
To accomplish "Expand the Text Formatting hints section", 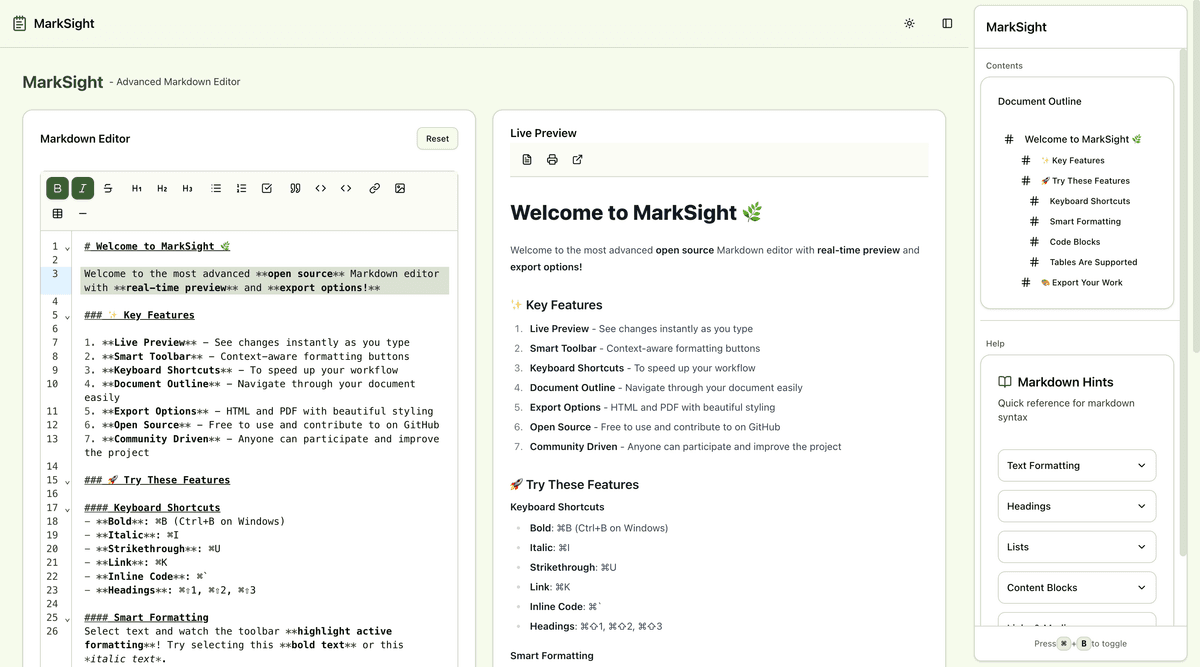I will click(1076, 465).
